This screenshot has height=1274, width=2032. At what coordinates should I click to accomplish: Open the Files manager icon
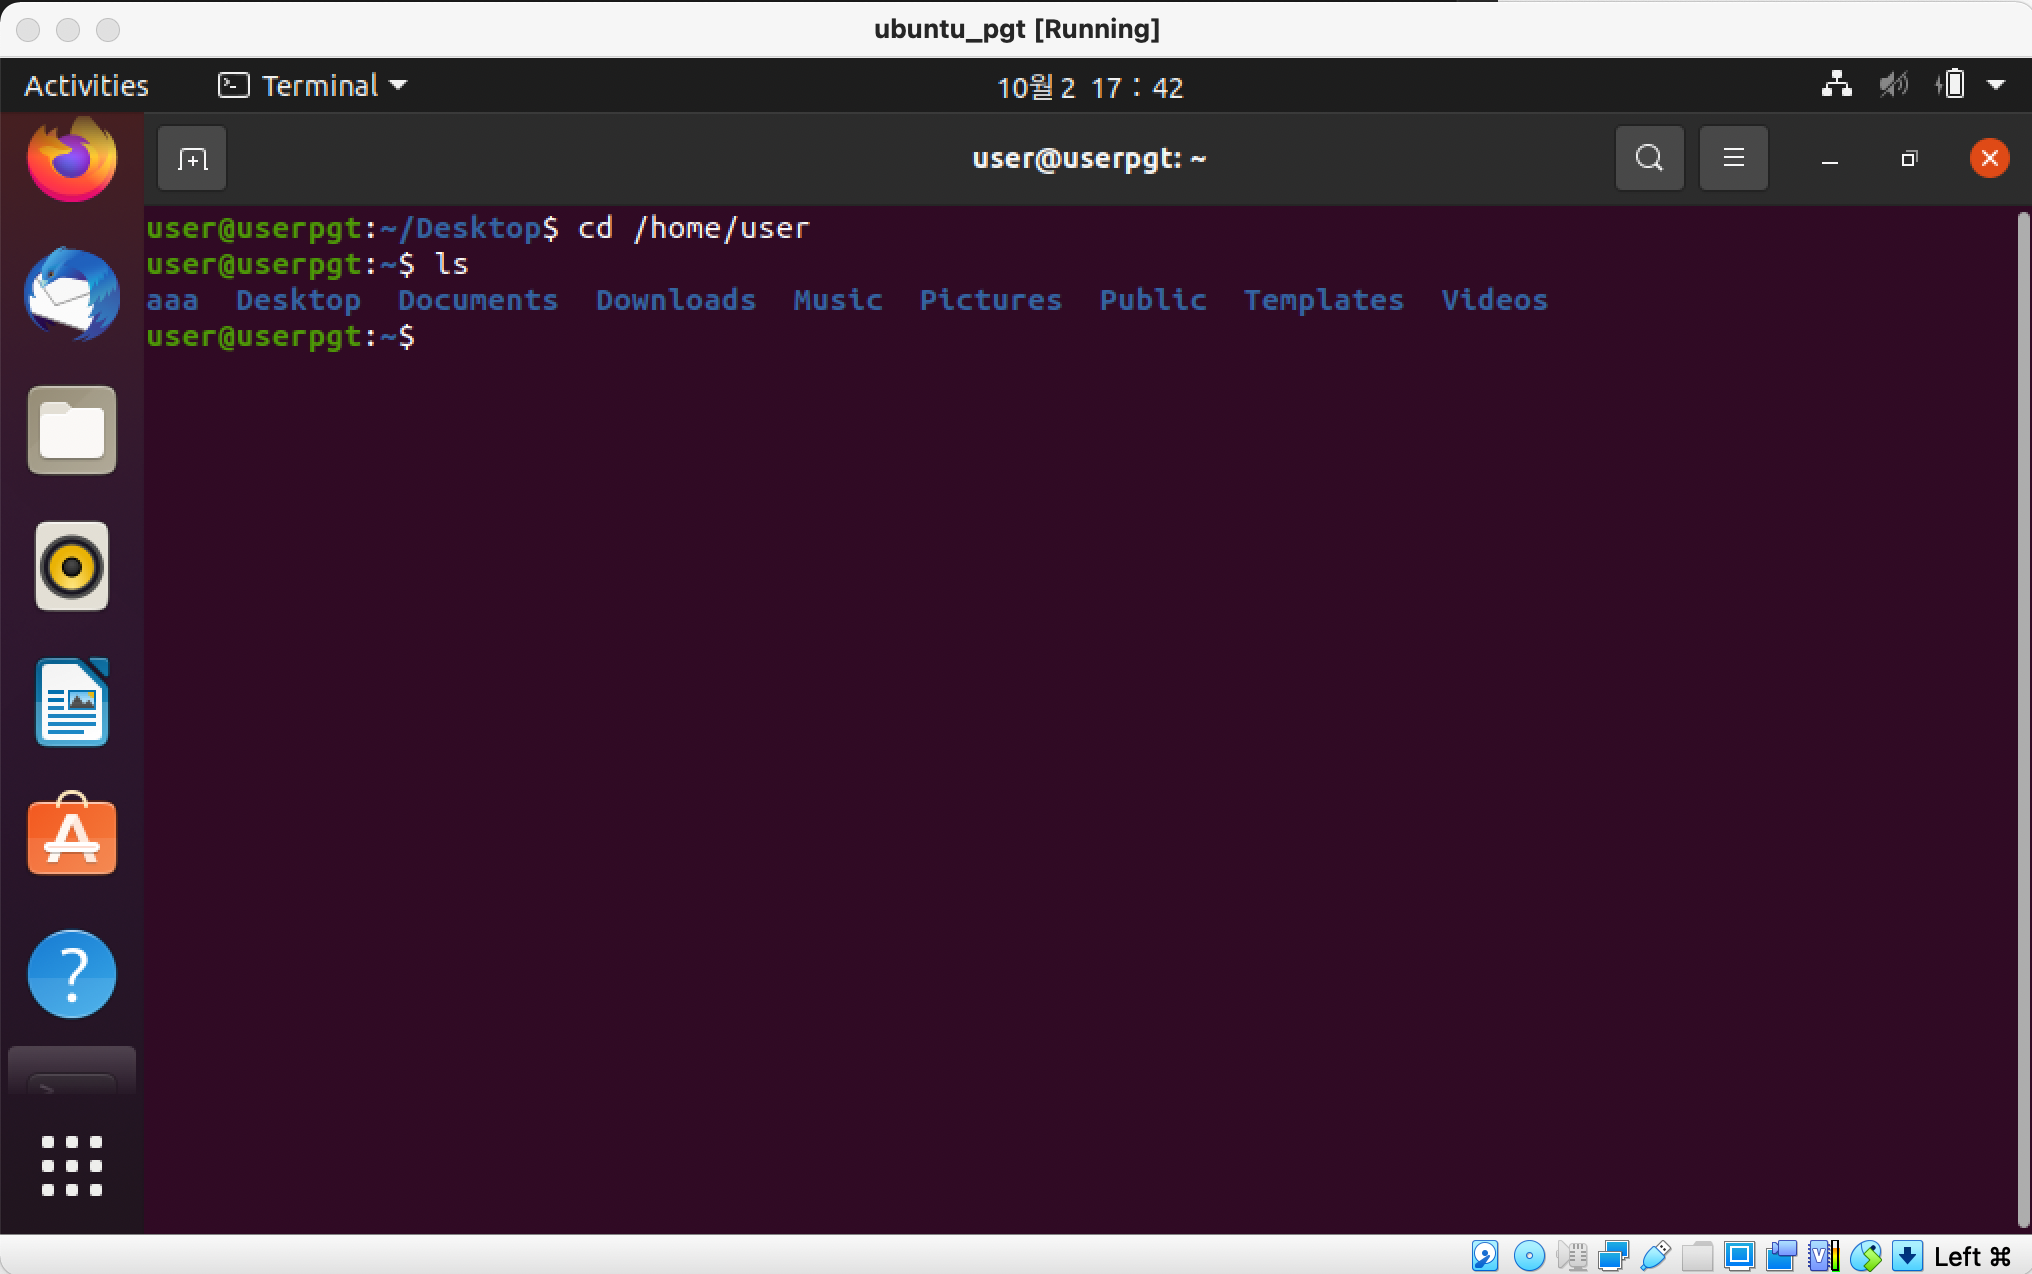point(72,431)
